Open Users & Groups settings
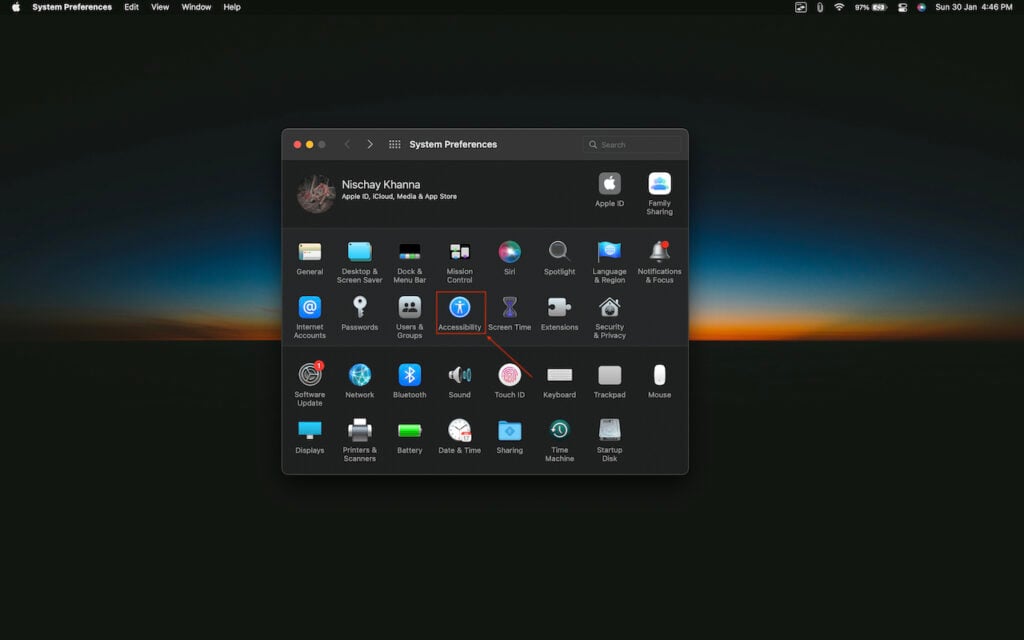 pos(409,317)
